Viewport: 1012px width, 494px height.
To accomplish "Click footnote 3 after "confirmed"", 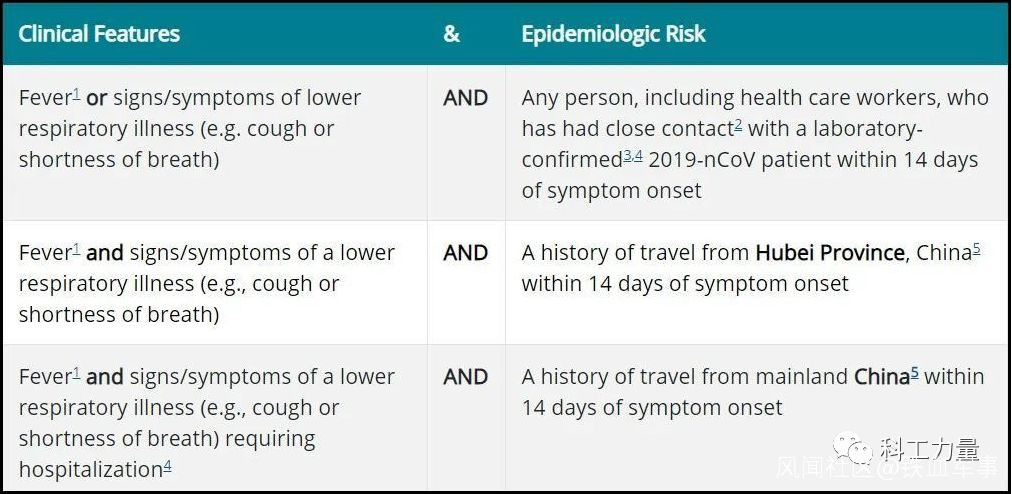I will click(x=627, y=157).
